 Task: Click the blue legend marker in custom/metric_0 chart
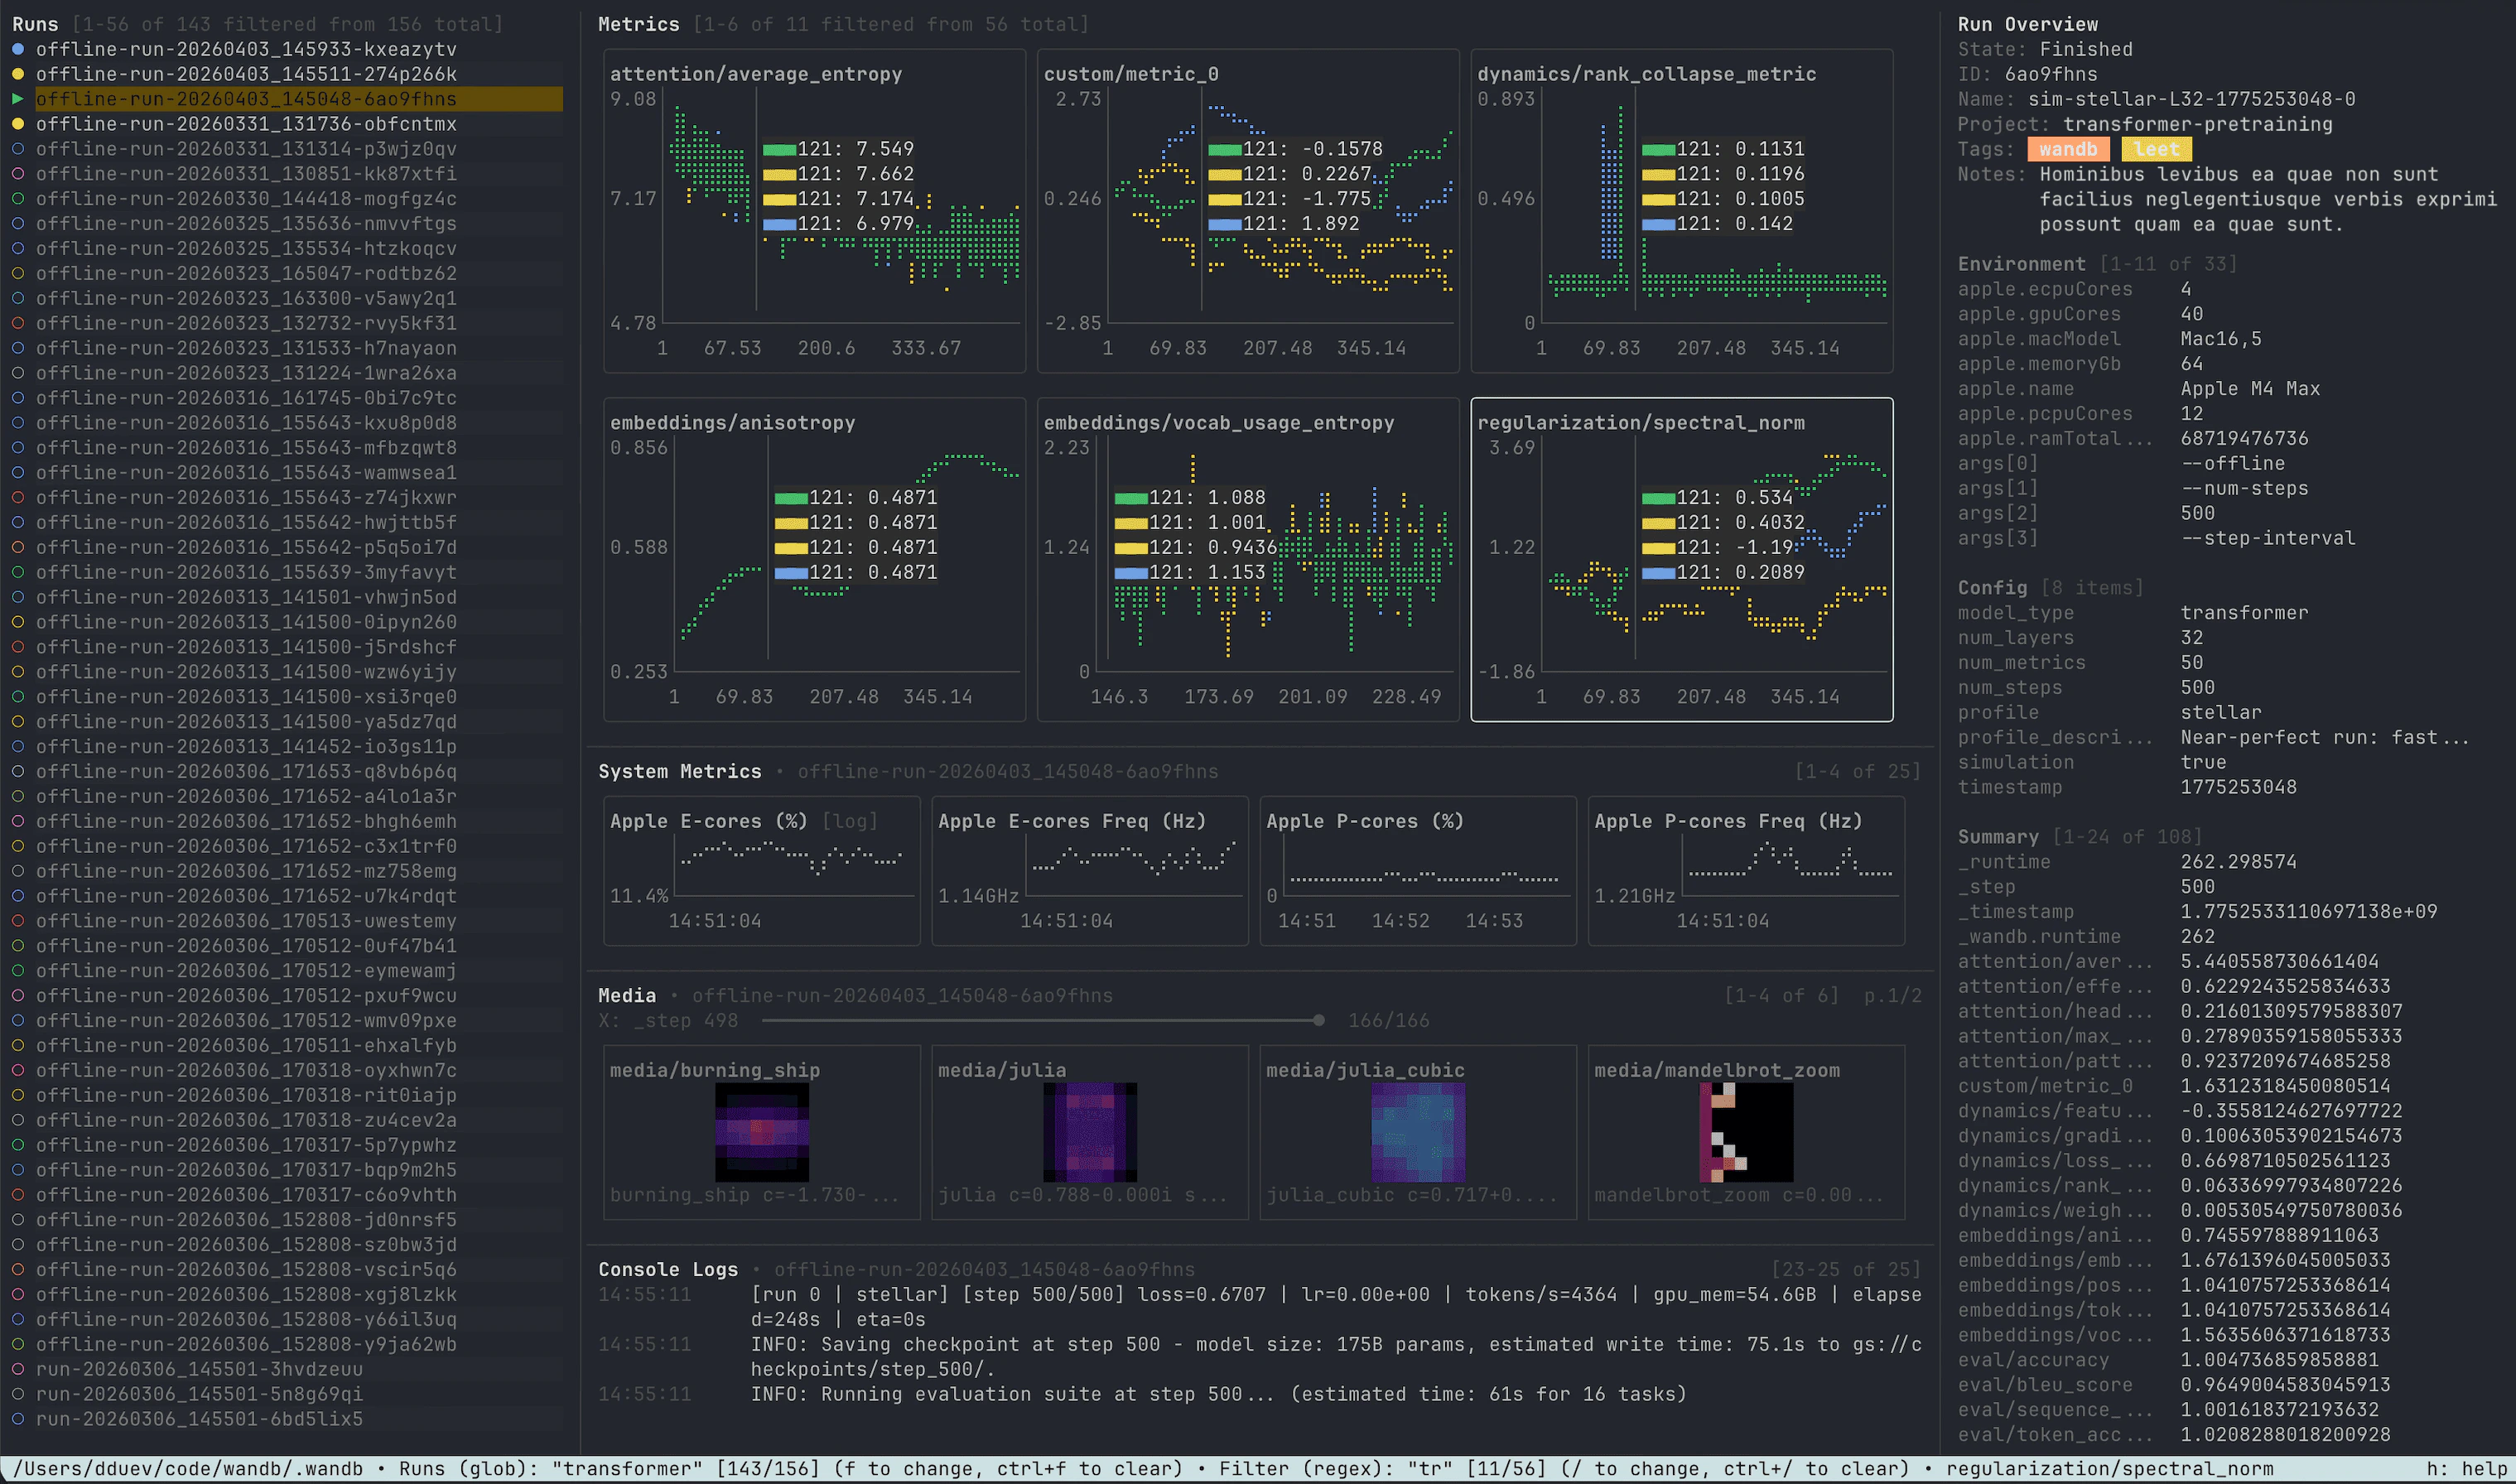click(x=1227, y=224)
